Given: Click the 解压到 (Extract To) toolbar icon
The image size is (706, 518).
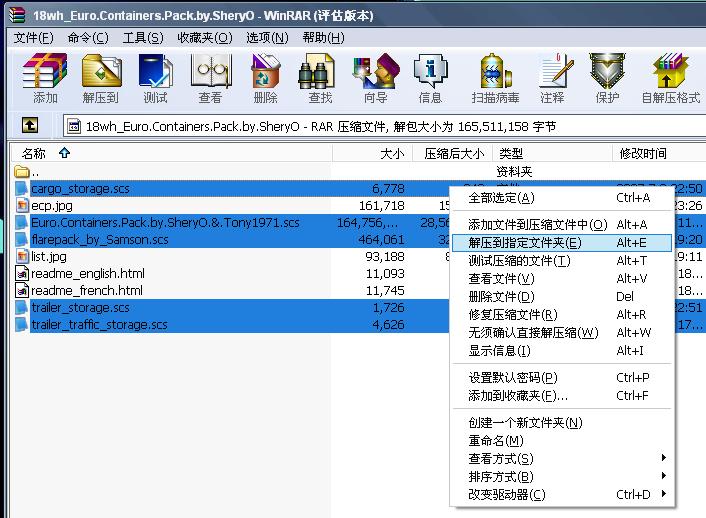Looking at the screenshot, I should pos(101,71).
